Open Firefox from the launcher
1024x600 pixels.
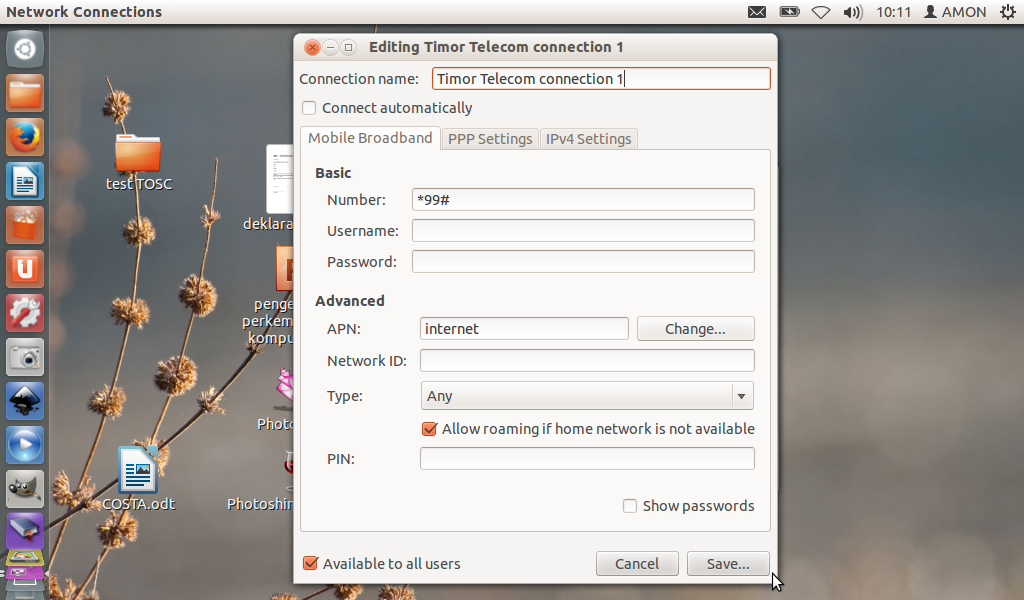click(24, 137)
